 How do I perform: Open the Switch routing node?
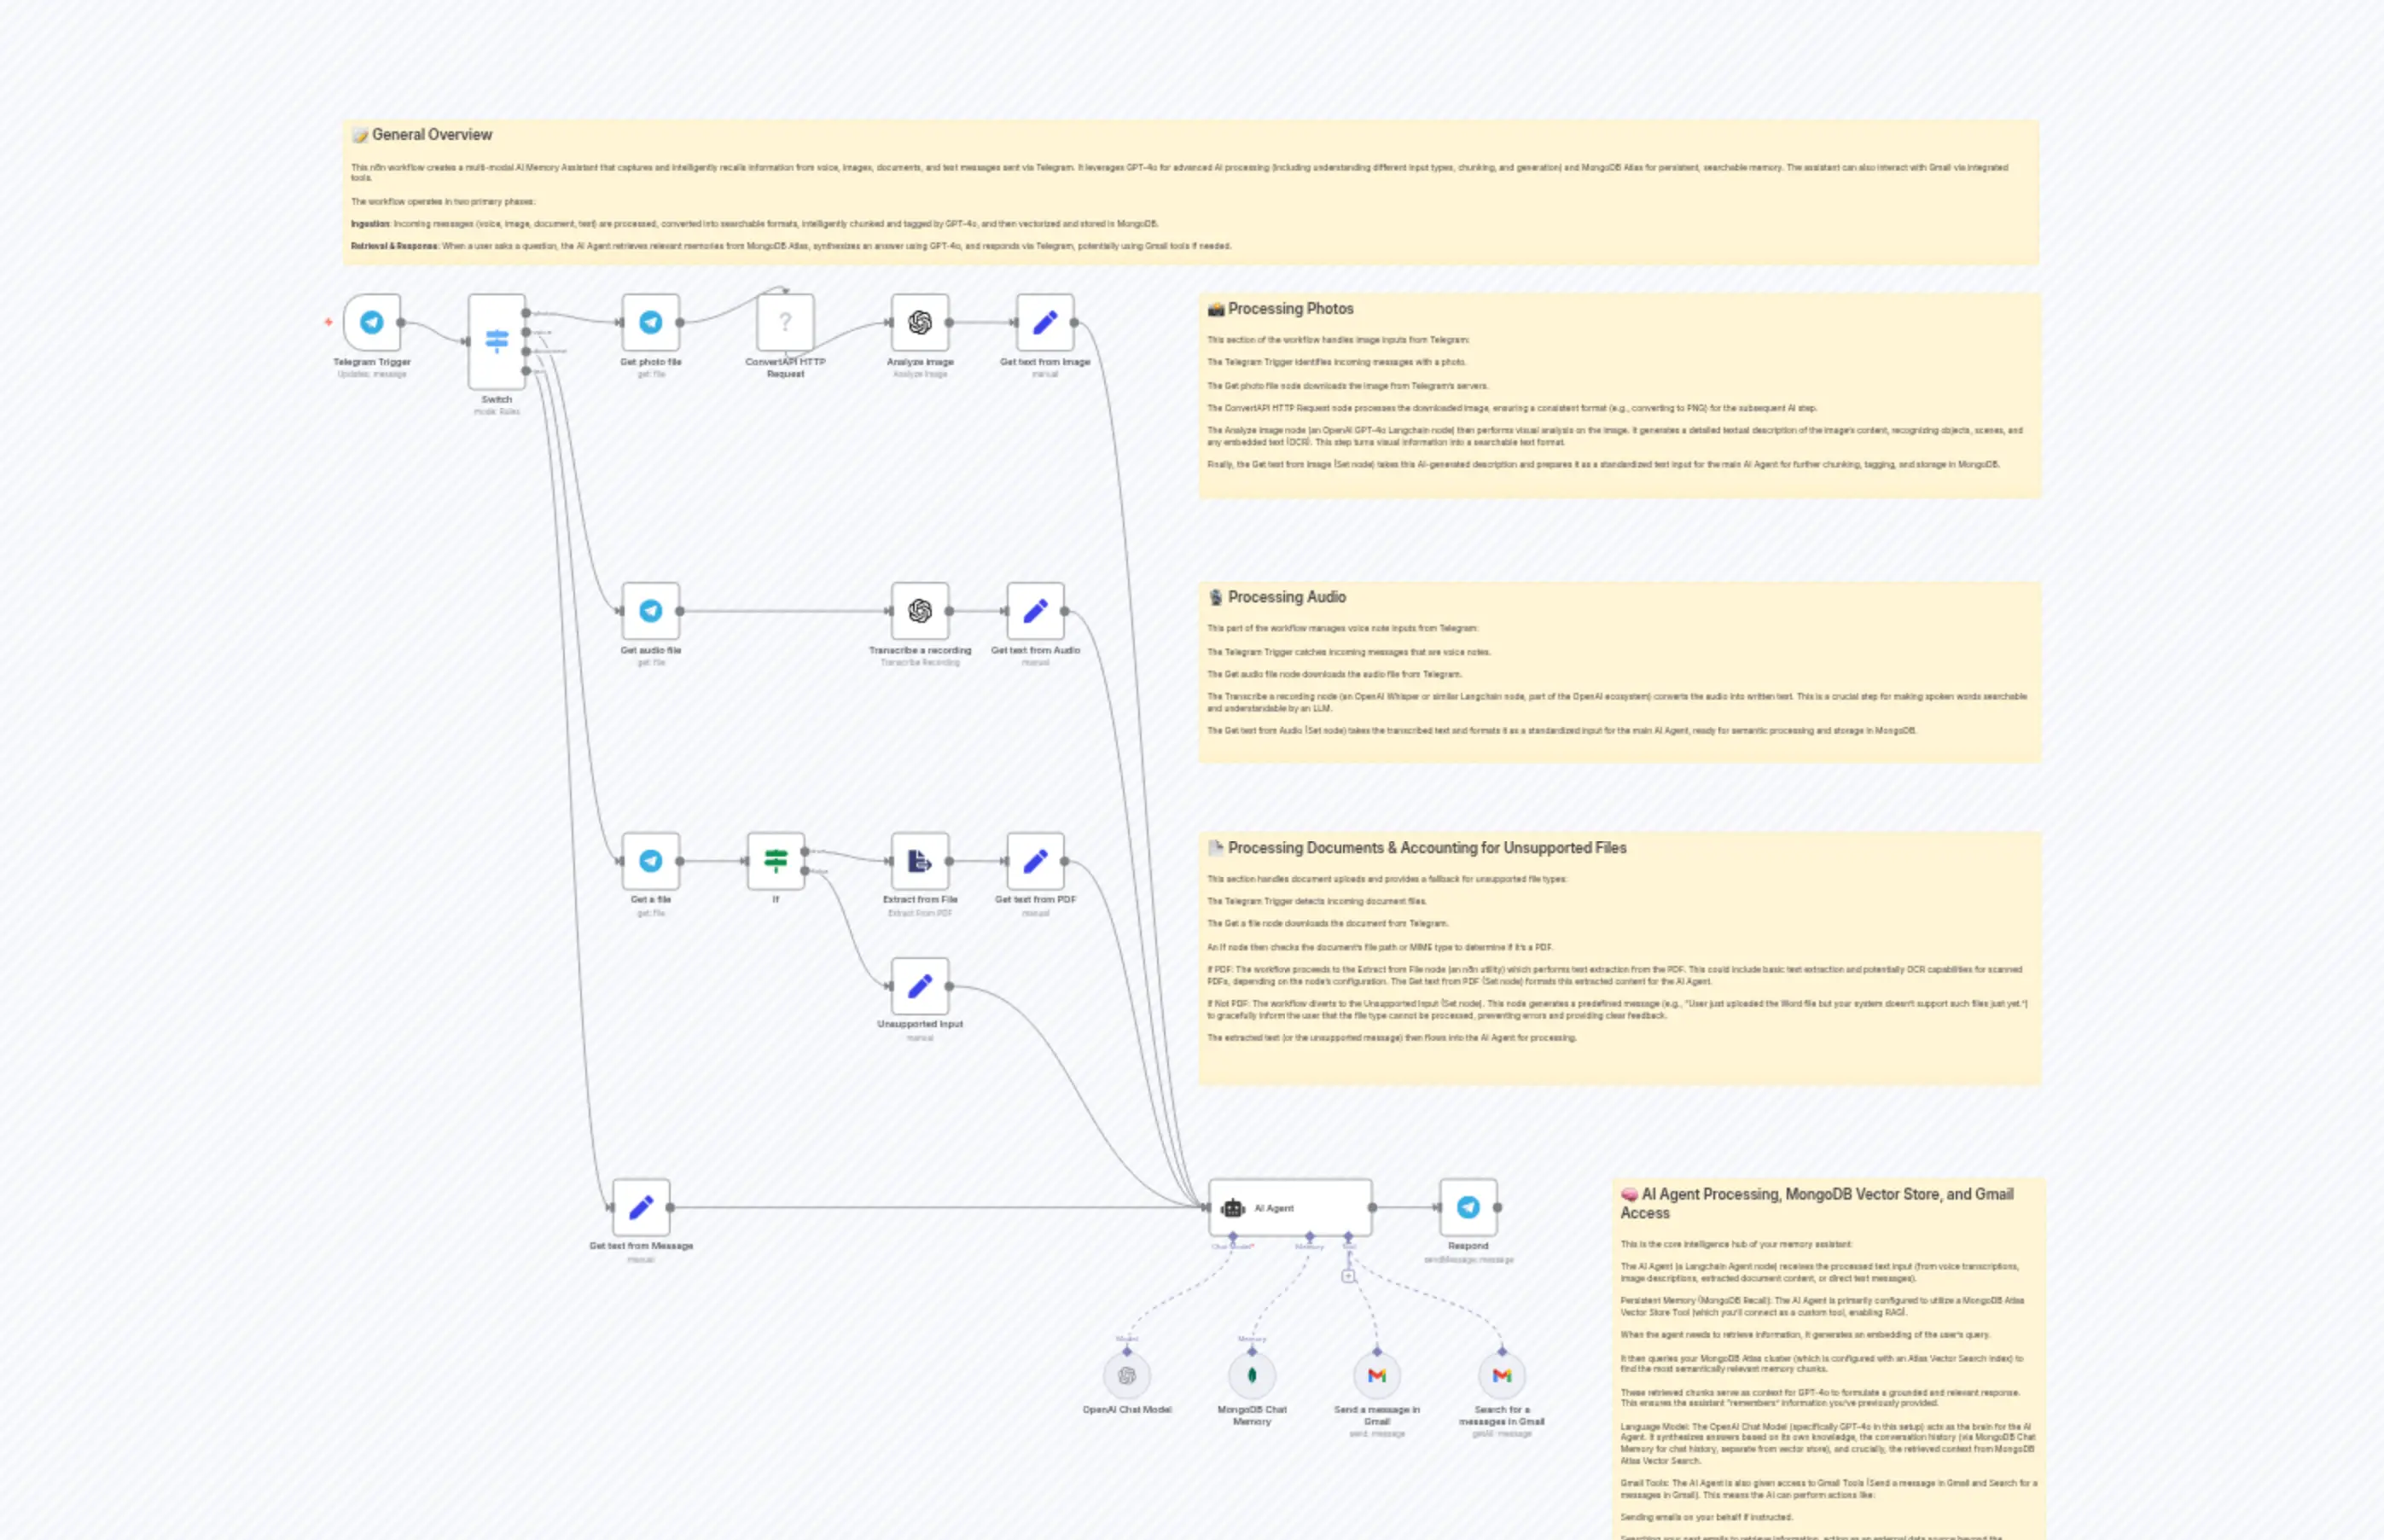tap(497, 340)
